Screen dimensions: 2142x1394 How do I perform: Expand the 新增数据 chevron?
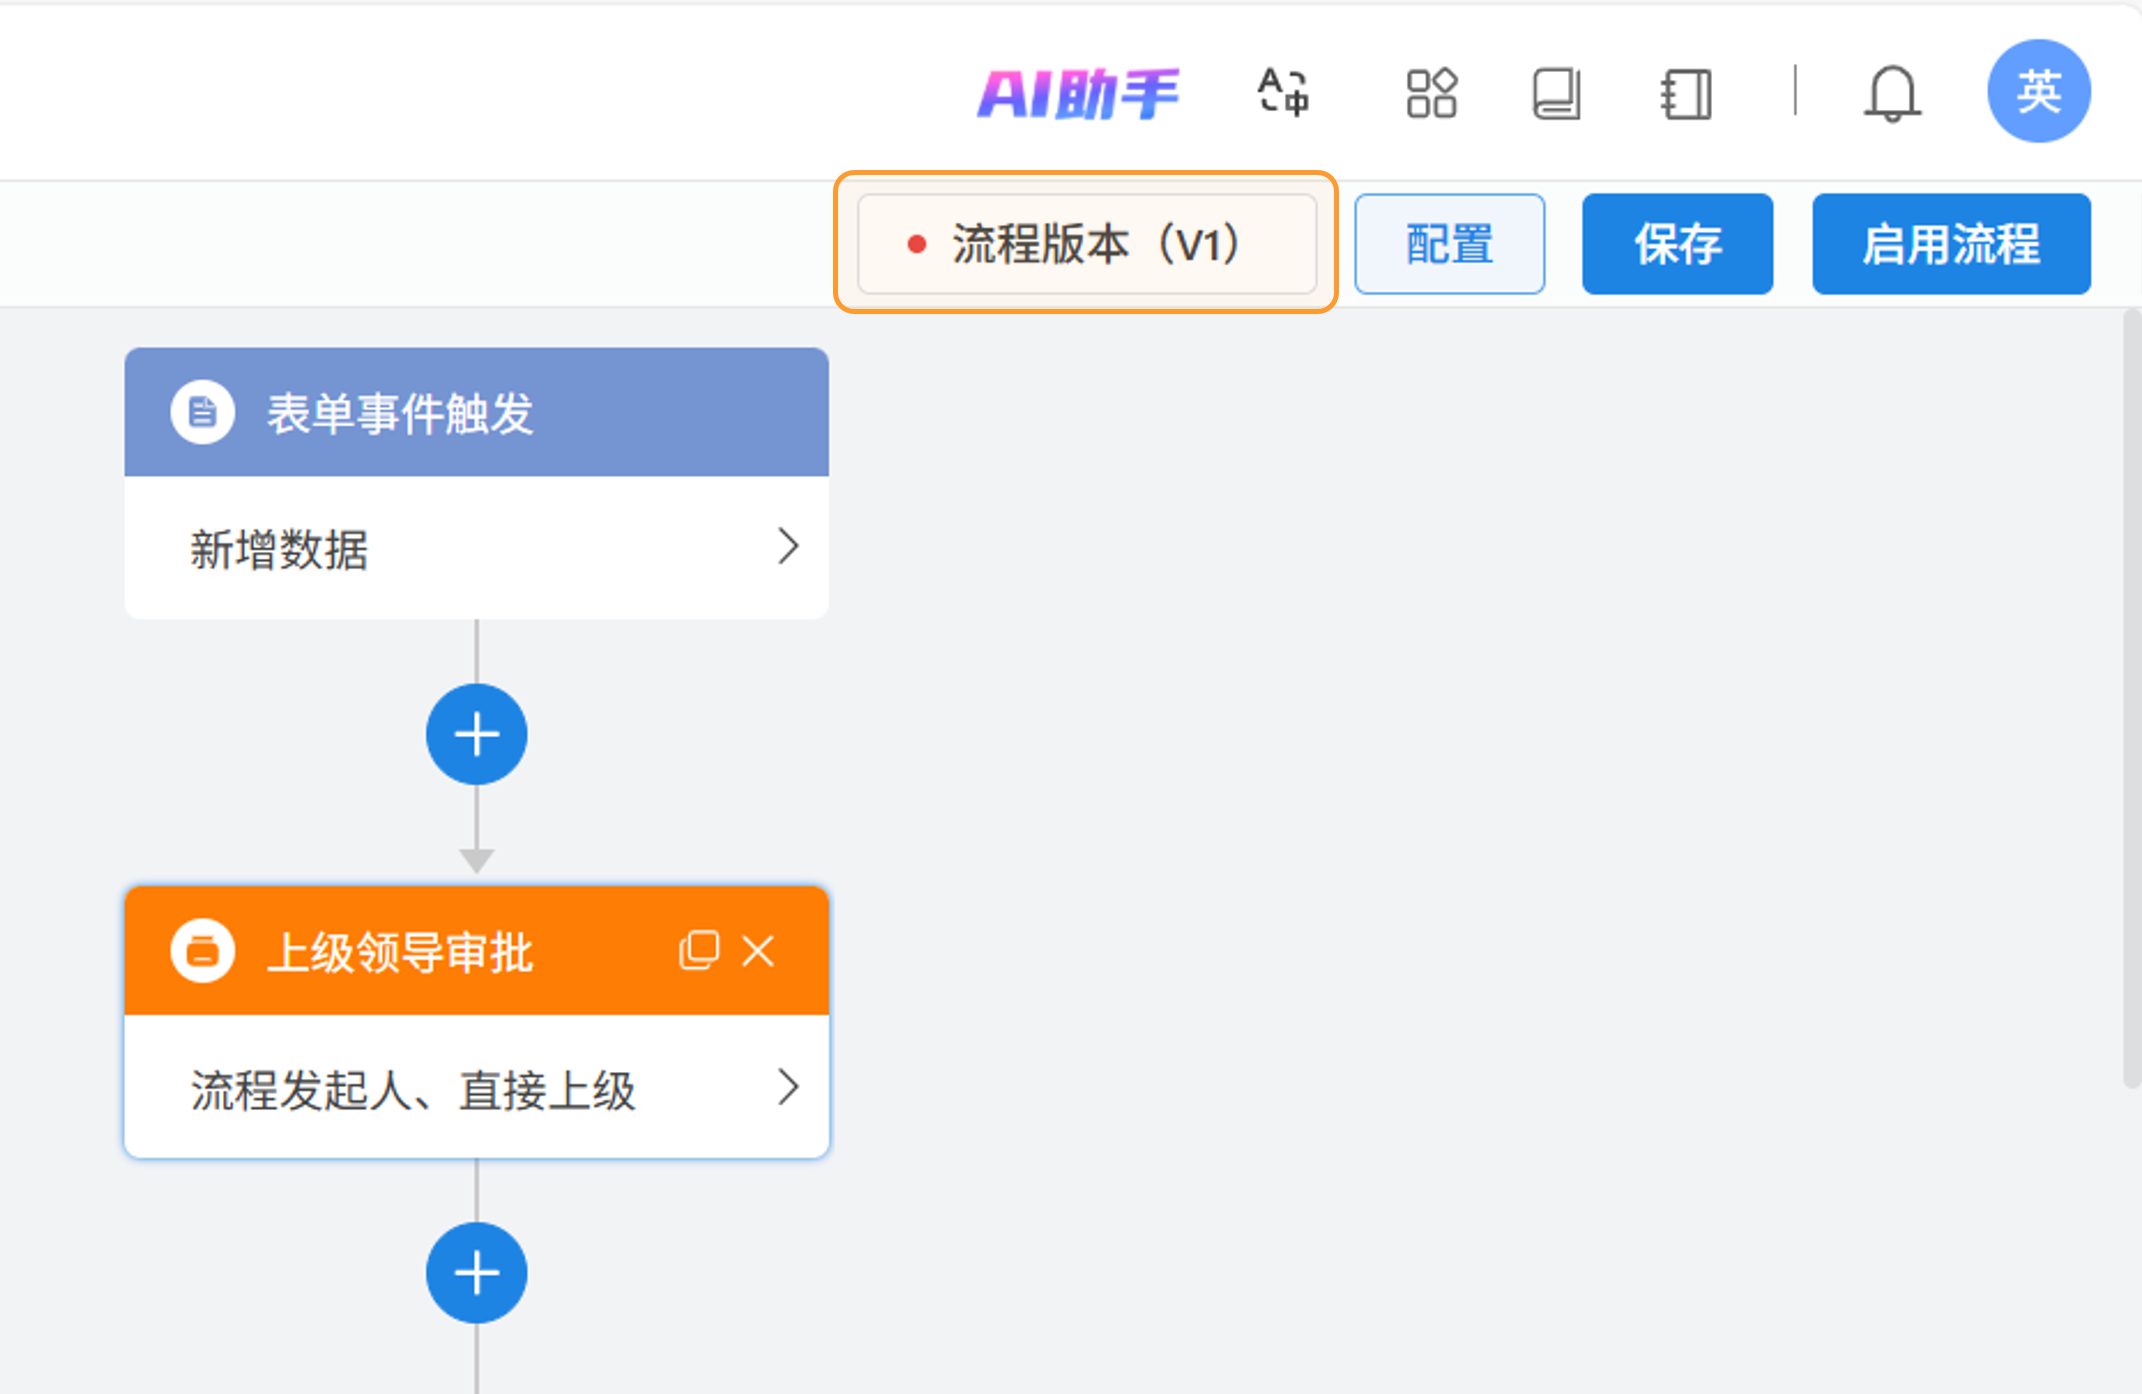click(788, 547)
